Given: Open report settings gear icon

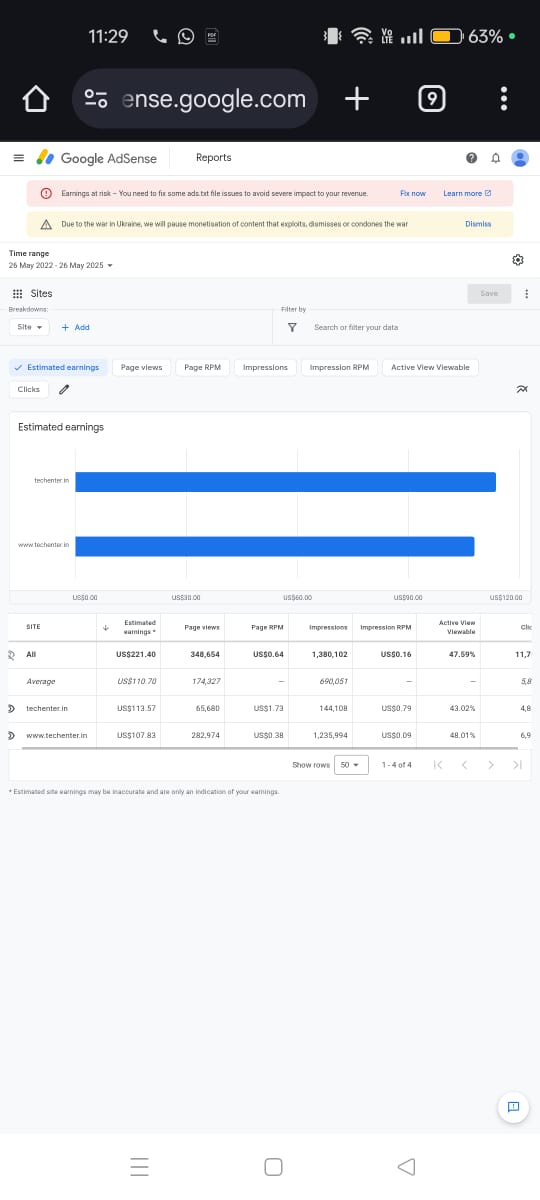Looking at the screenshot, I should 518,260.
